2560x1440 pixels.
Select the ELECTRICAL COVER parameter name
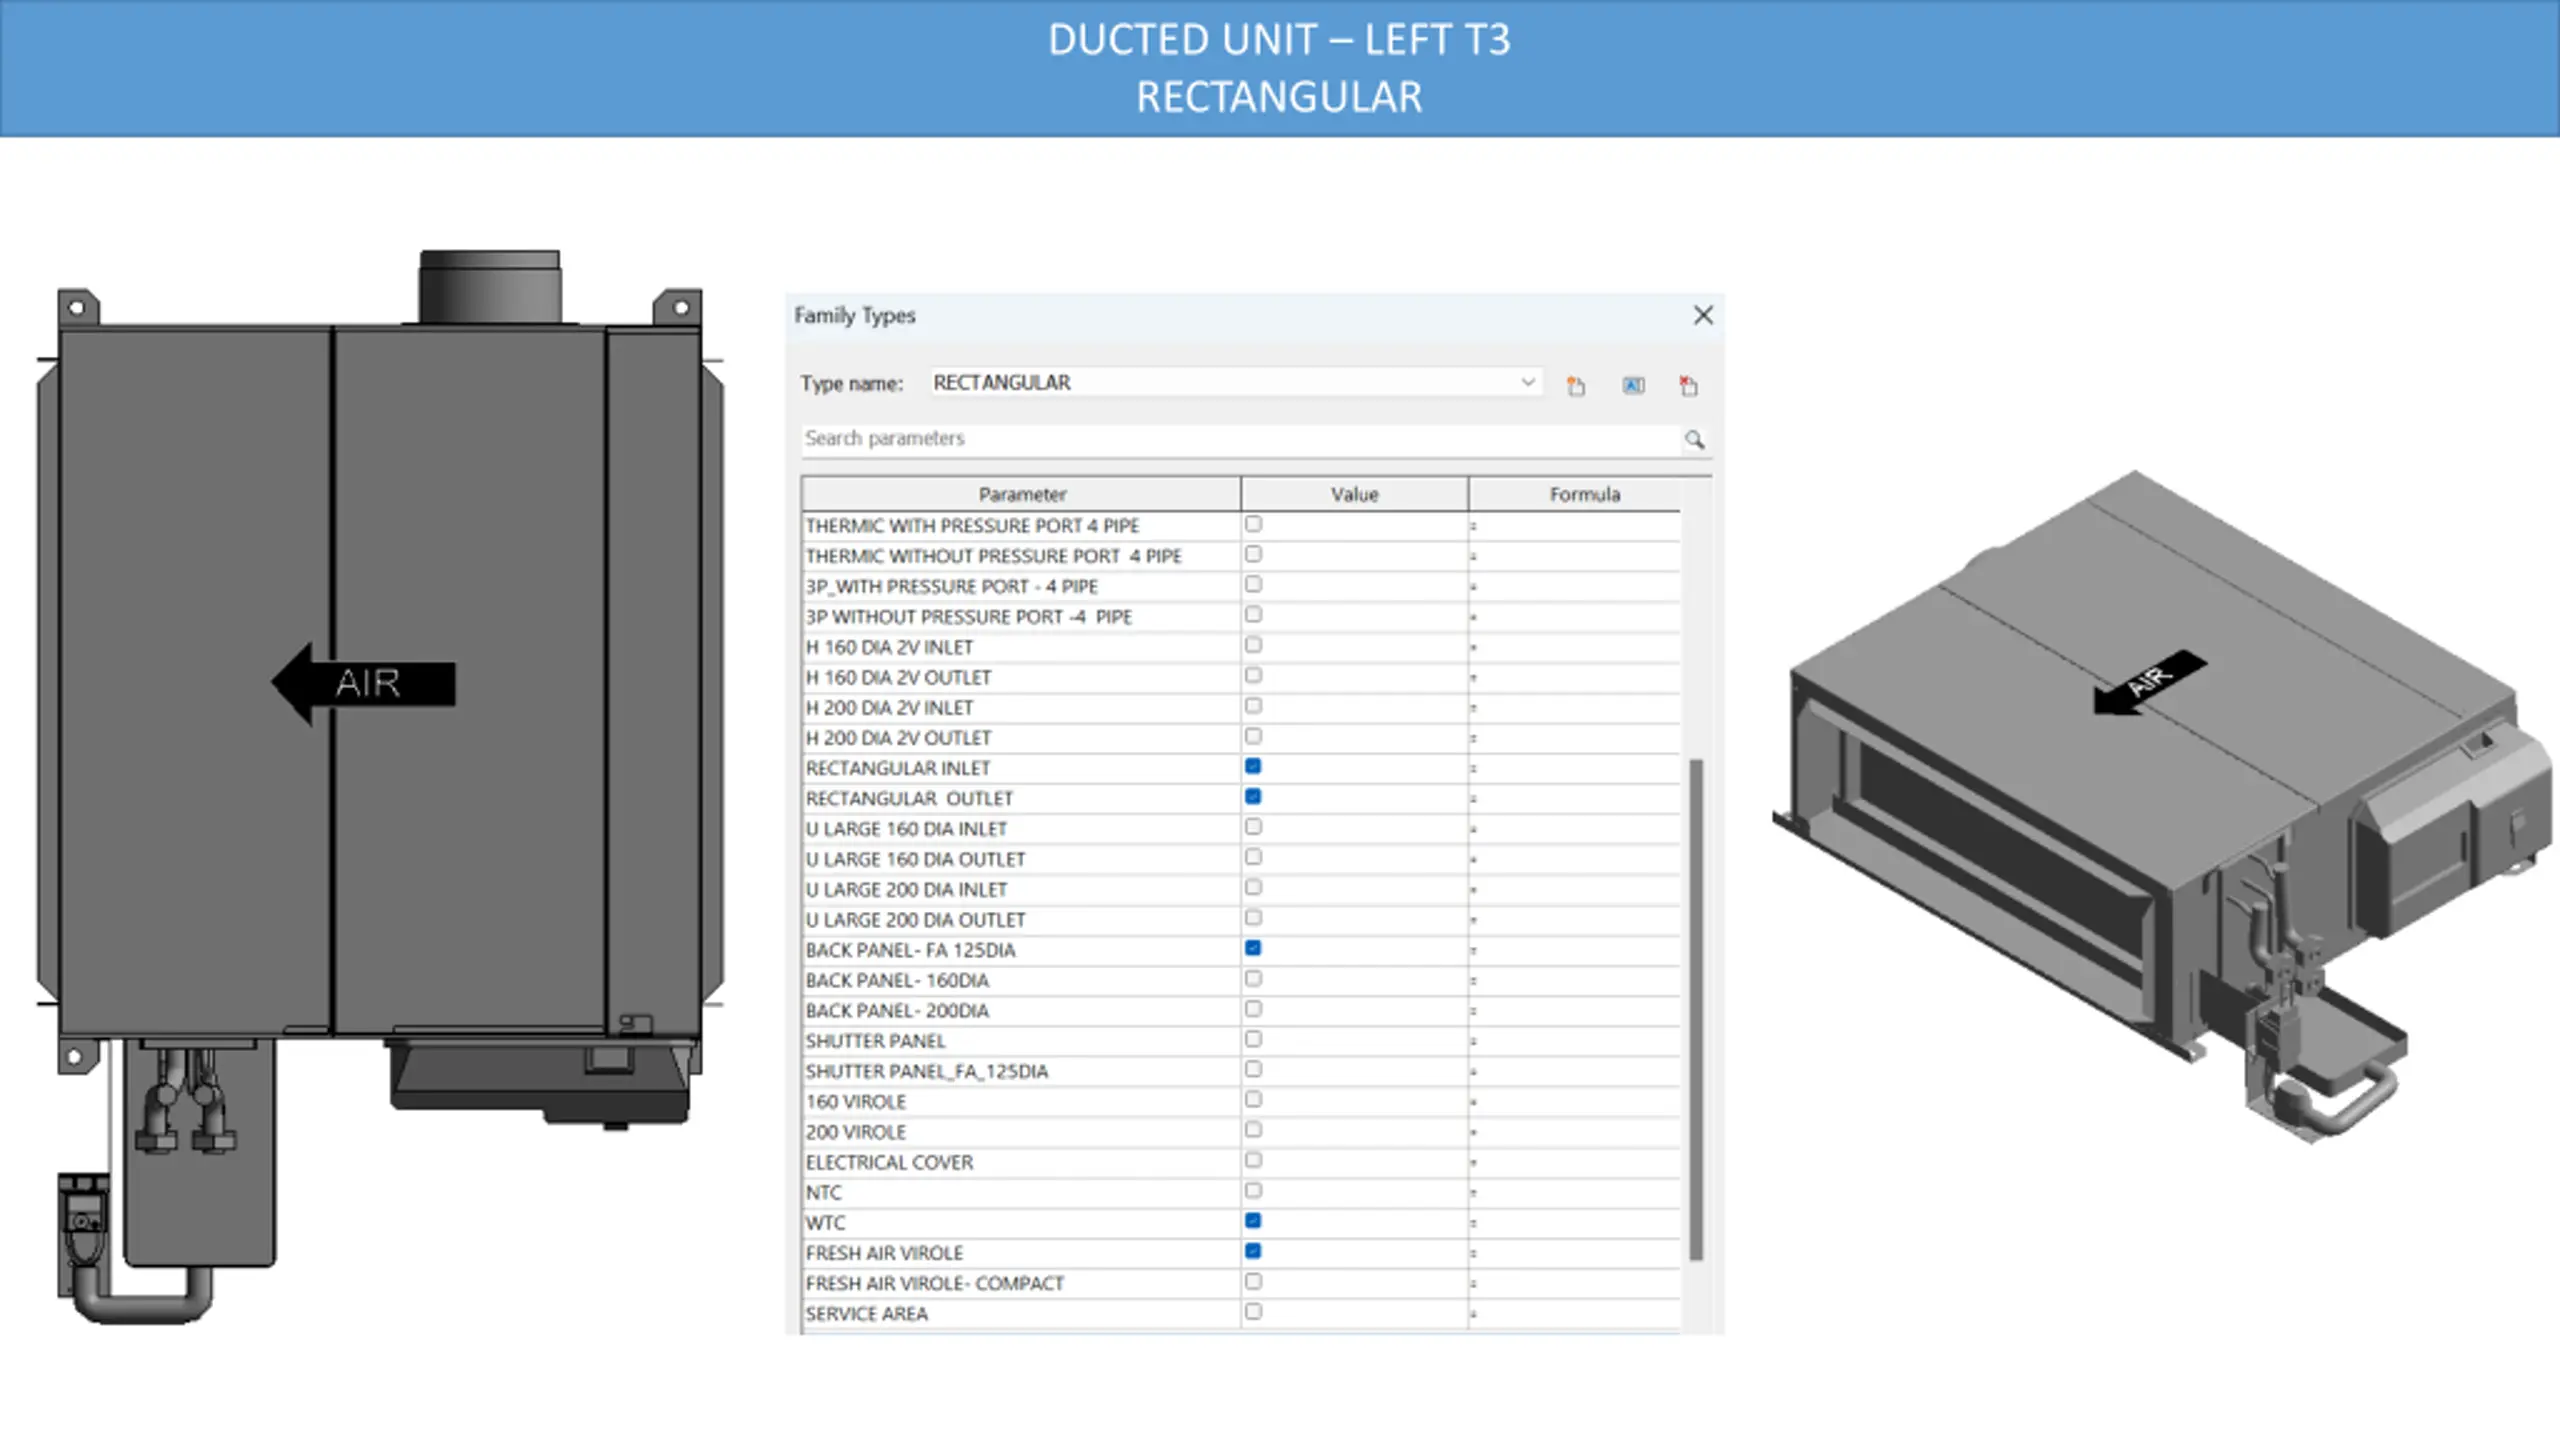coord(889,1162)
